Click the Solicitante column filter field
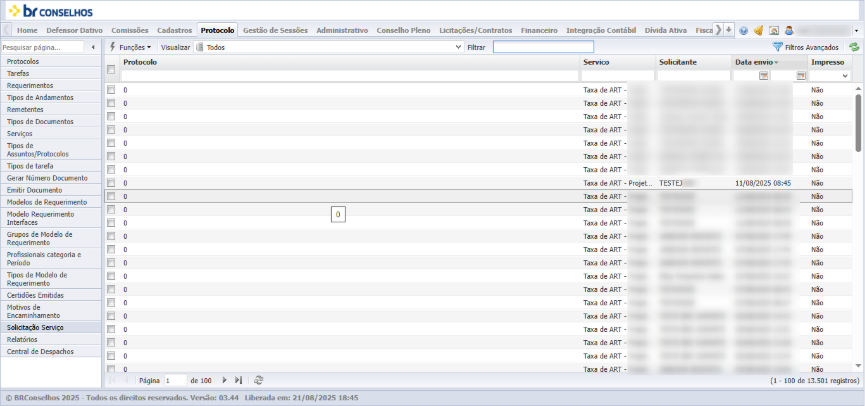865x406 pixels. point(693,76)
